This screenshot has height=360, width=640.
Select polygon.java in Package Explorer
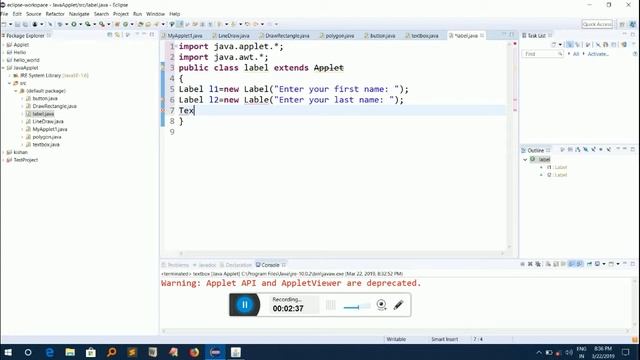(x=47, y=137)
